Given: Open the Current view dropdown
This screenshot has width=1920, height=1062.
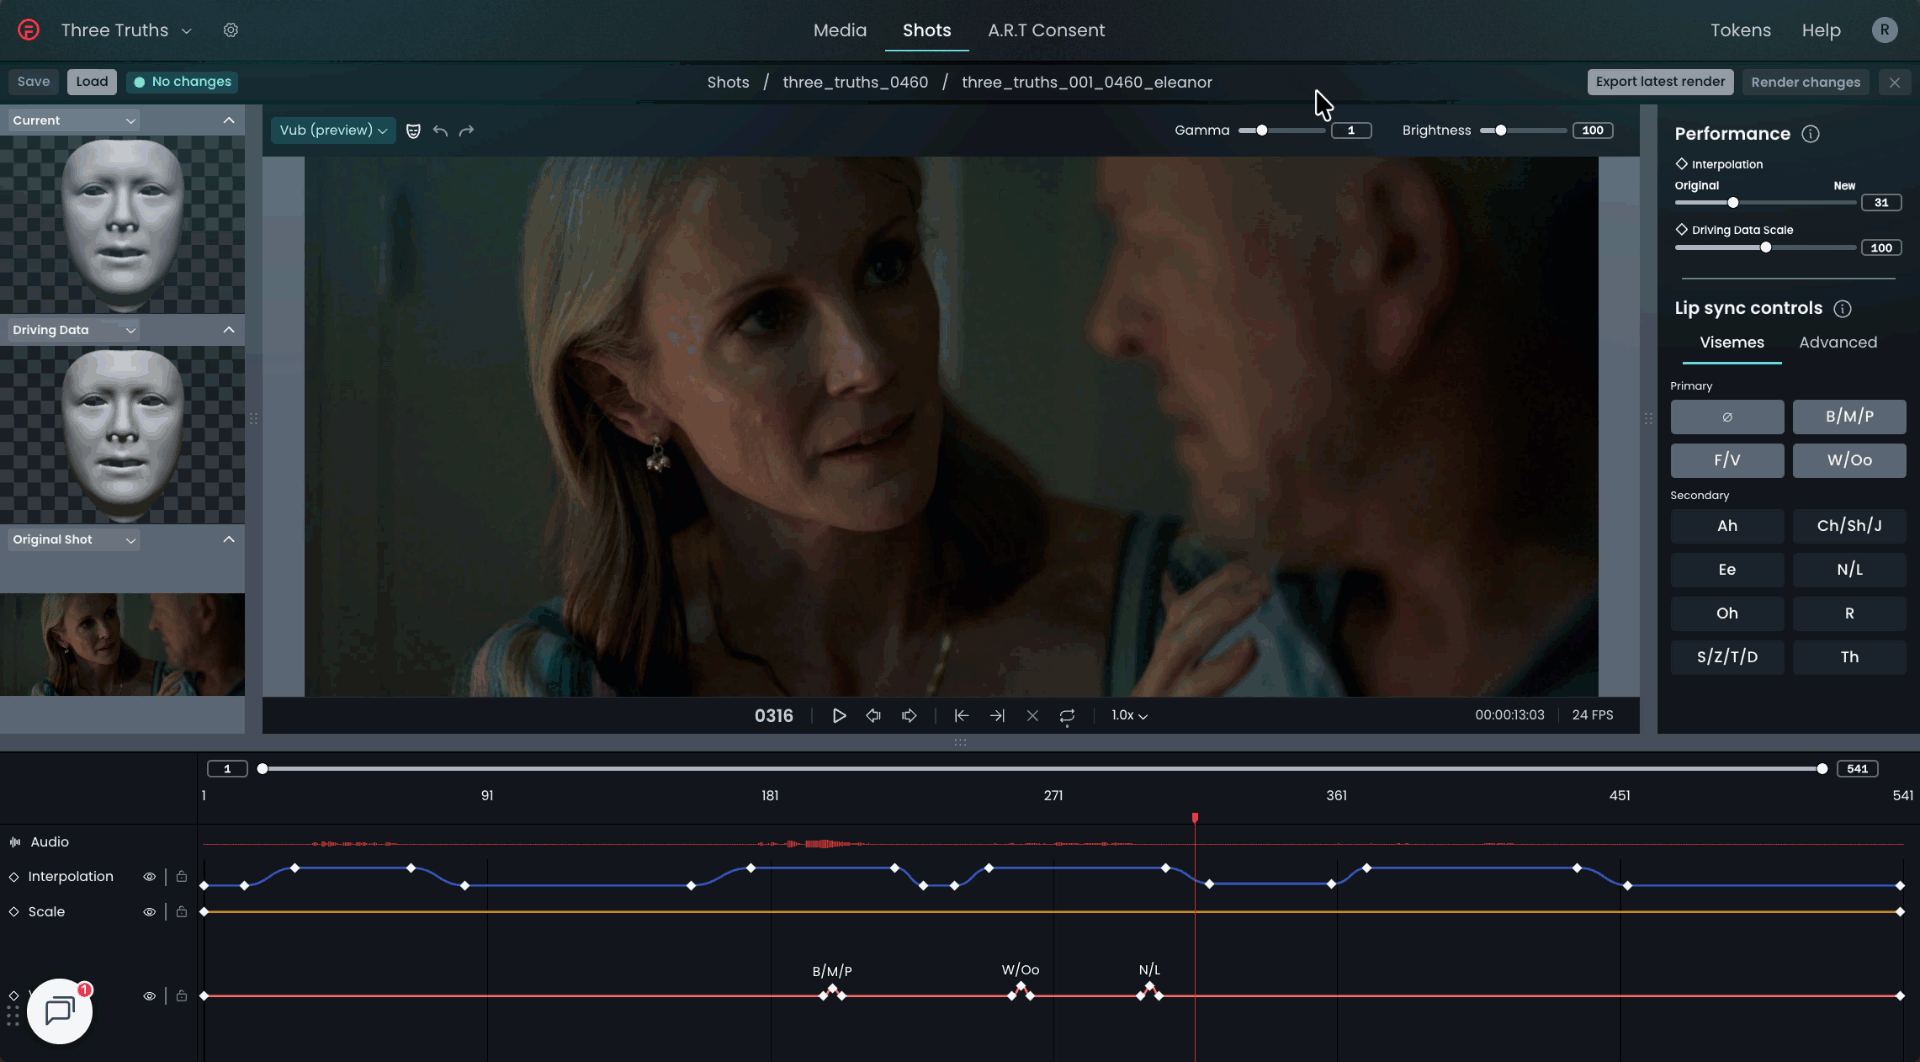Looking at the screenshot, I should 74,121.
